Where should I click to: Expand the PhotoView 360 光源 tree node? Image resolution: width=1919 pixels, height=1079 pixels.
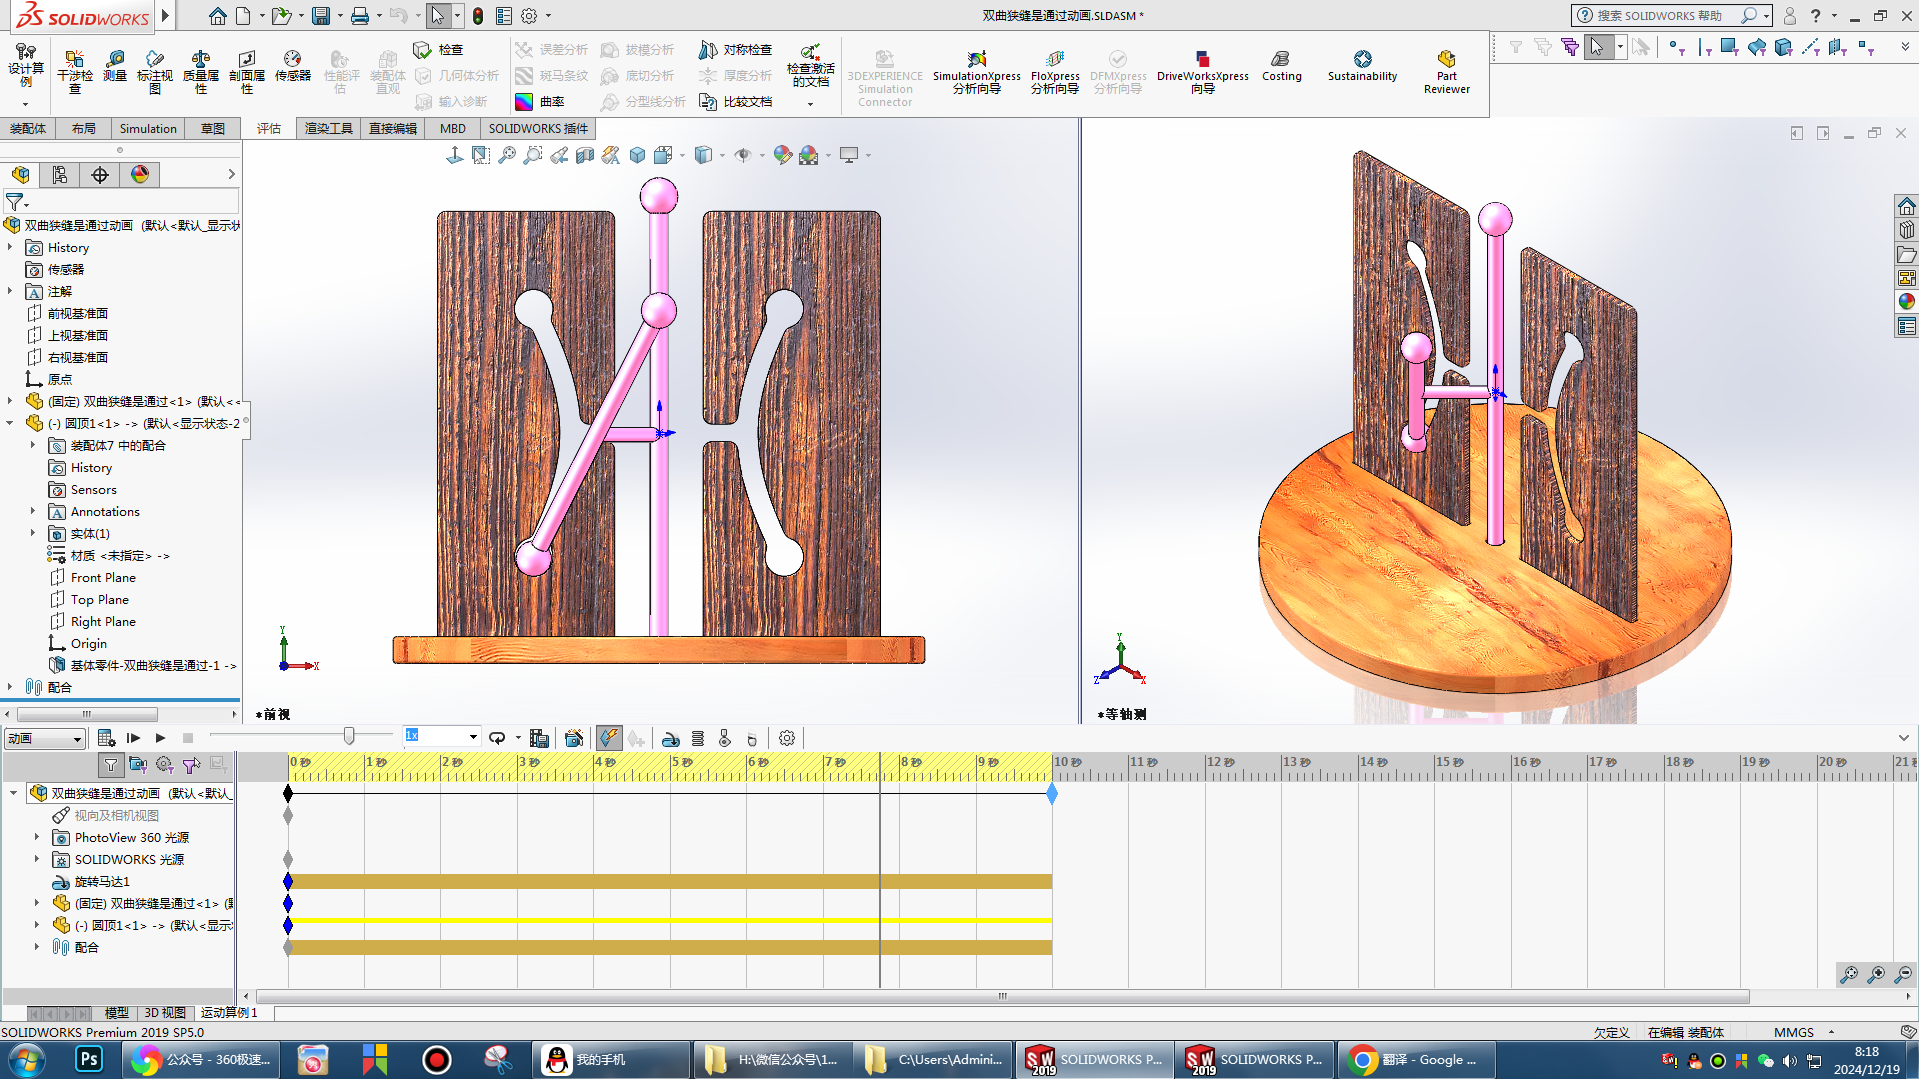[x=37, y=838]
